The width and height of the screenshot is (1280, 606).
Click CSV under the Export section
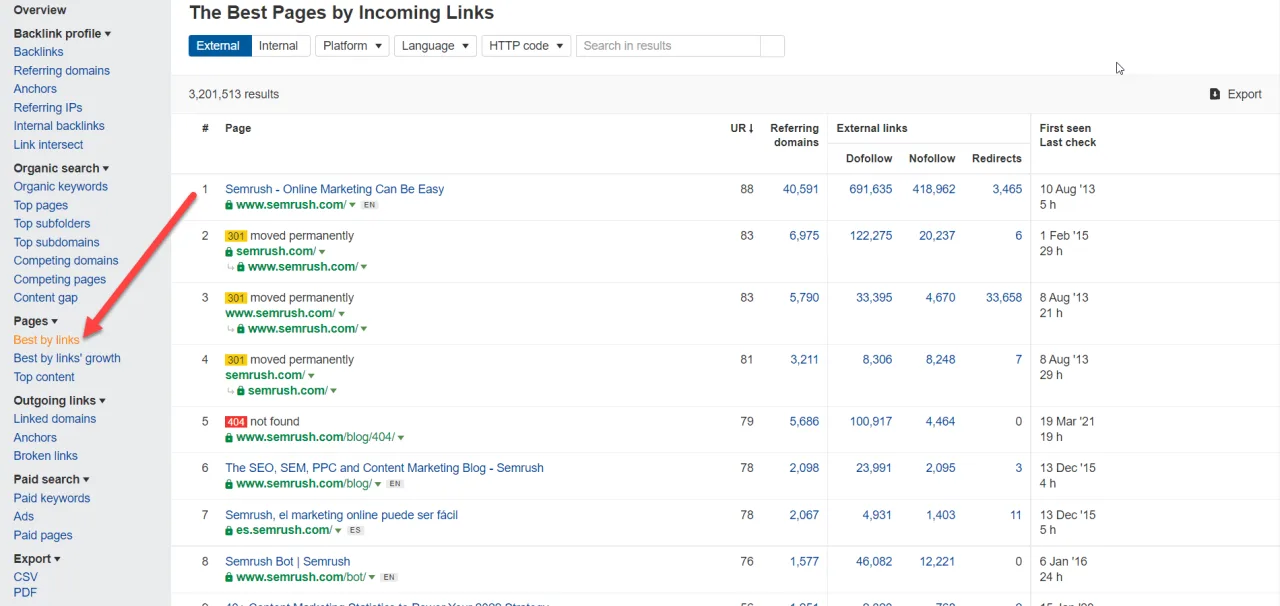click(x=25, y=576)
